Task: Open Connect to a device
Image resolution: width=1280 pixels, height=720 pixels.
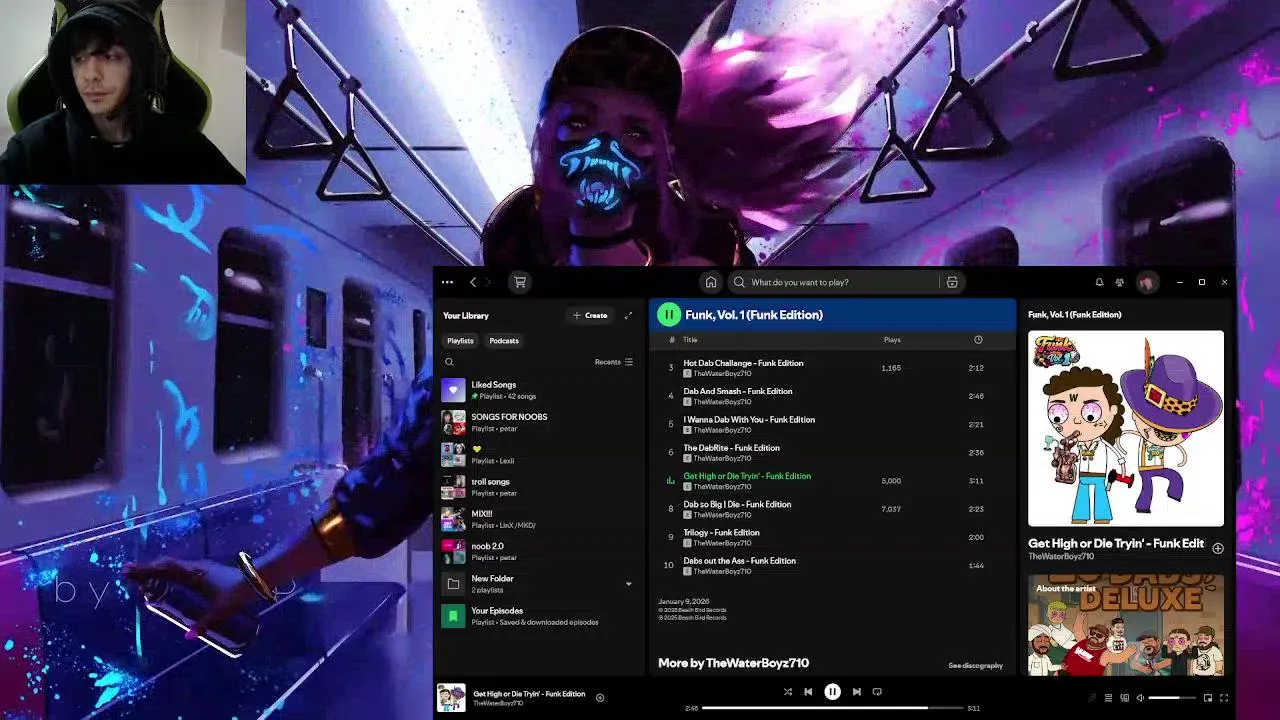Action: point(1125,698)
